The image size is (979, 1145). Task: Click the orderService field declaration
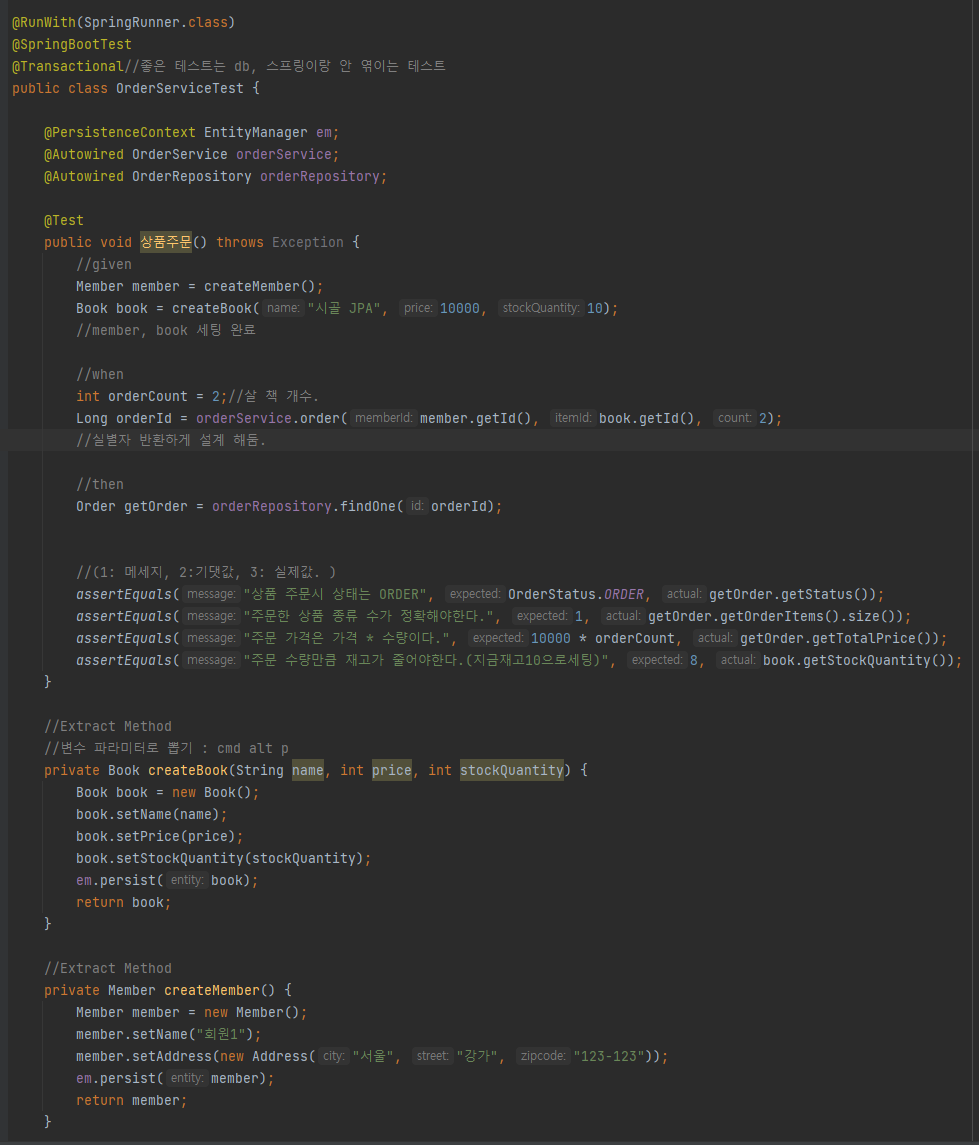tap(284, 155)
